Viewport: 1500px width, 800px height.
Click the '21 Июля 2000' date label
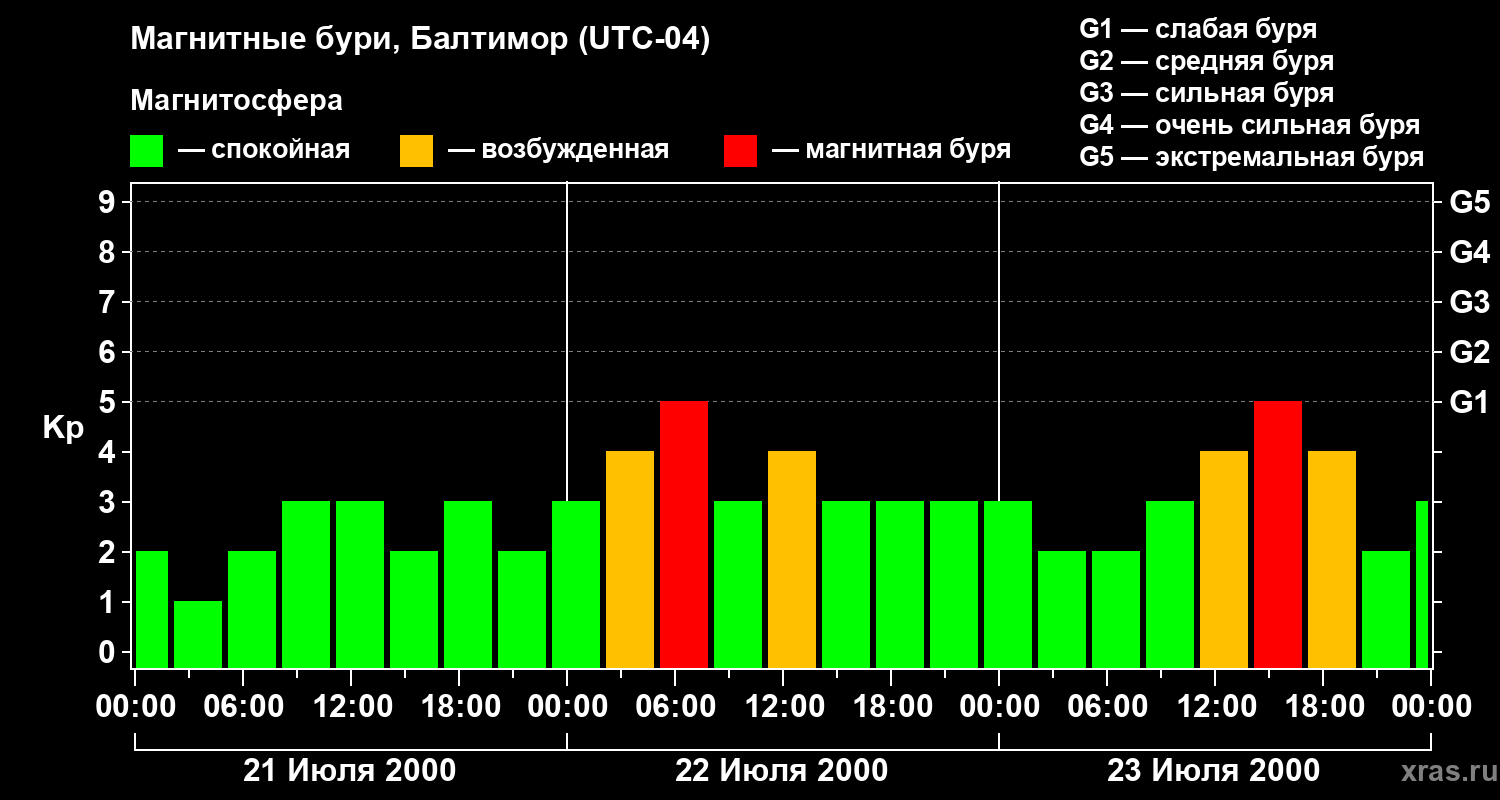350,771
